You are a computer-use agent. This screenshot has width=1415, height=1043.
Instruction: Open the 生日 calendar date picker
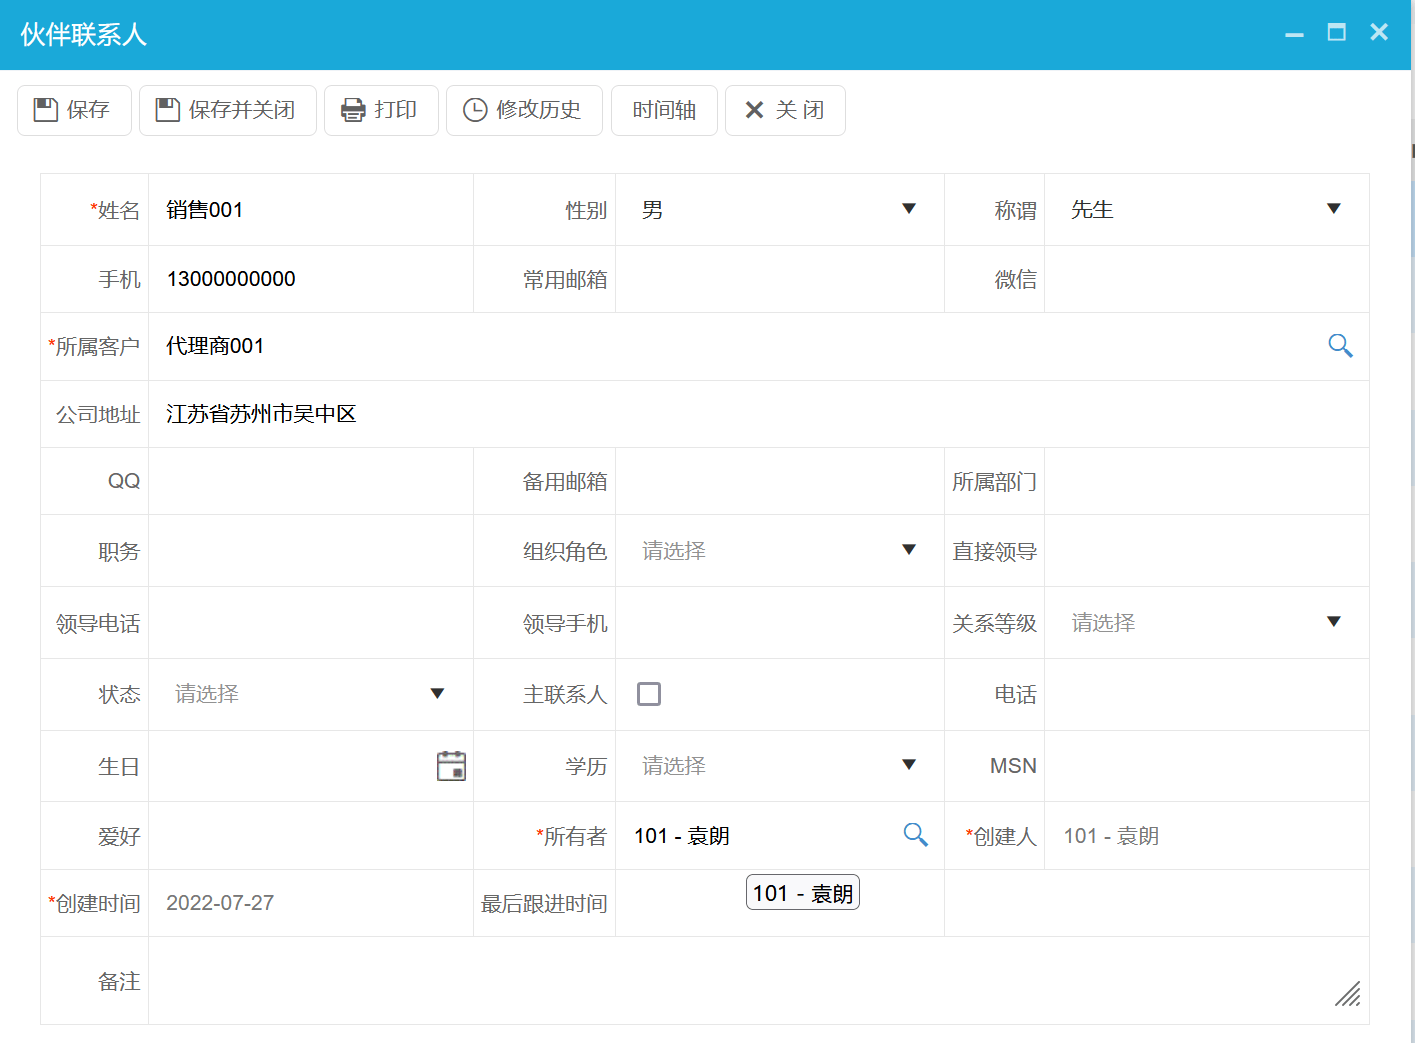[451, 766]
